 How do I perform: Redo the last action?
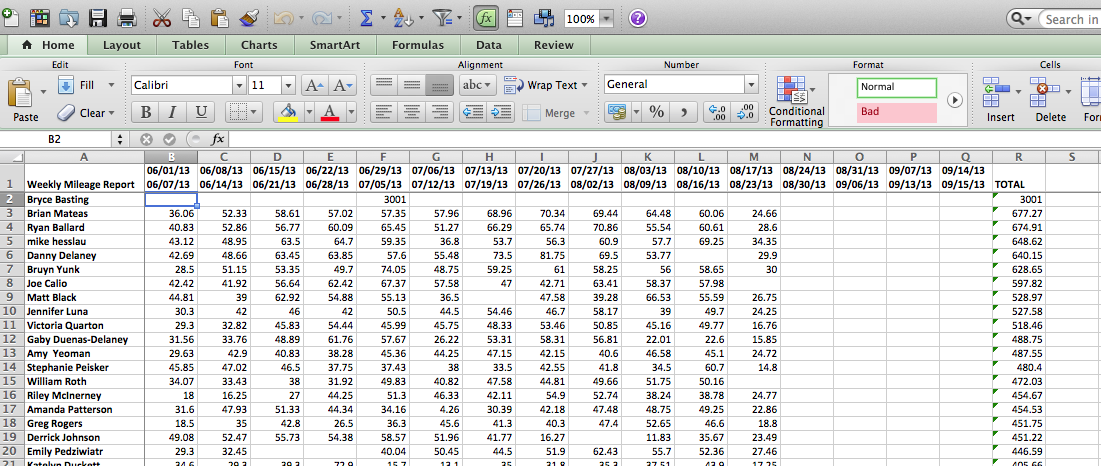pyautogui.click(x=322, y=18)
